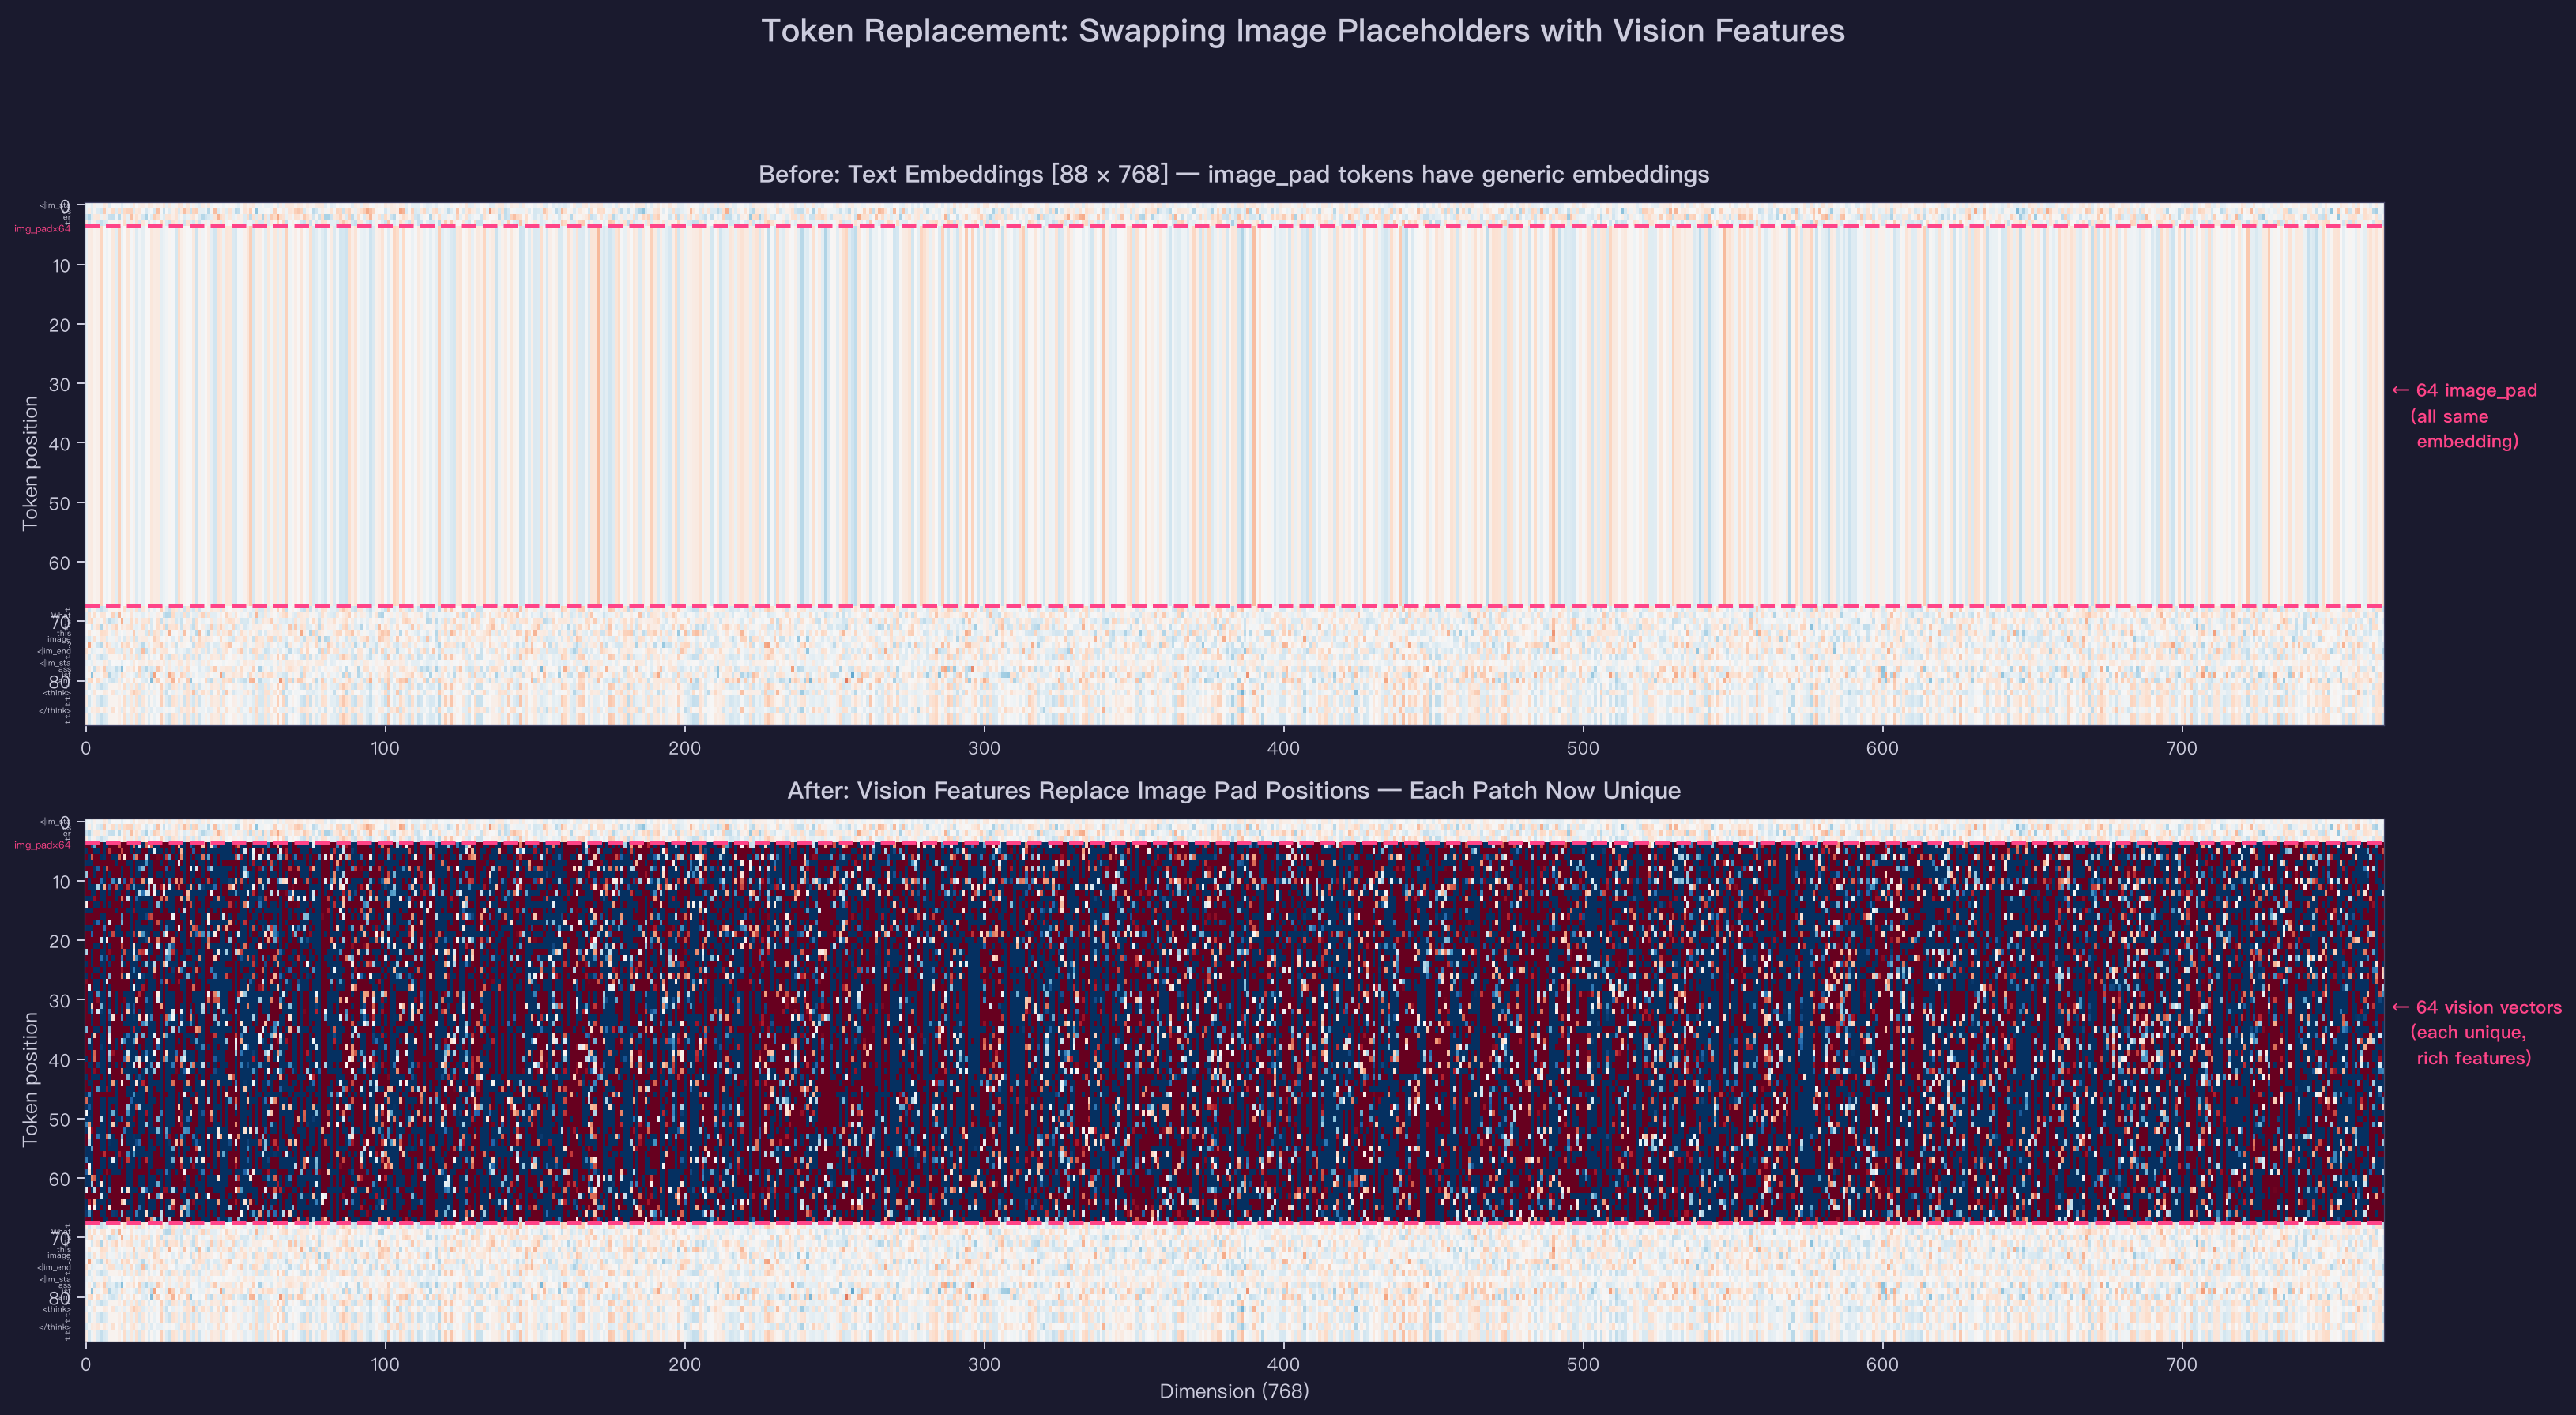Click "Token position" label of the After chart

[30, 1079]
